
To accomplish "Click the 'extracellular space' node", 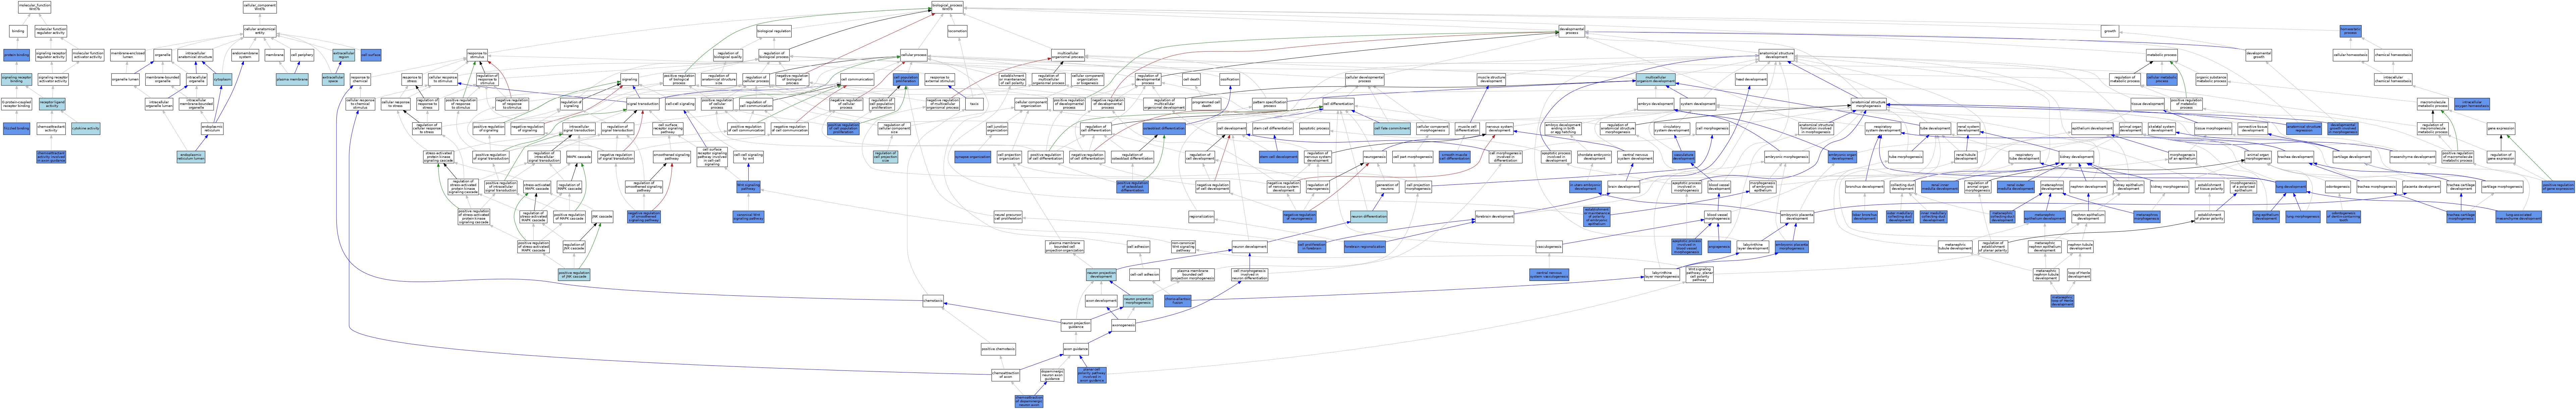I will click(333, 79).
